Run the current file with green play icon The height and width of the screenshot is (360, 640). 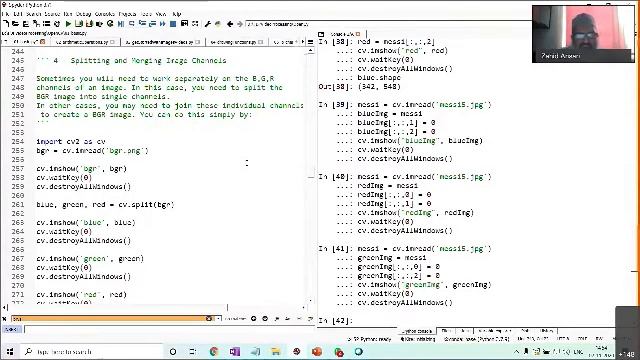(68, 24)
